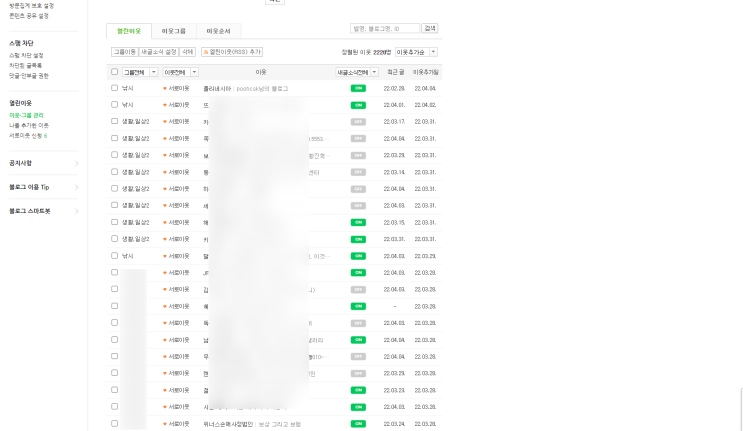Tick the select-all checkbox in the table header
This screenshot has width=743, height=431.
point(114,72)
